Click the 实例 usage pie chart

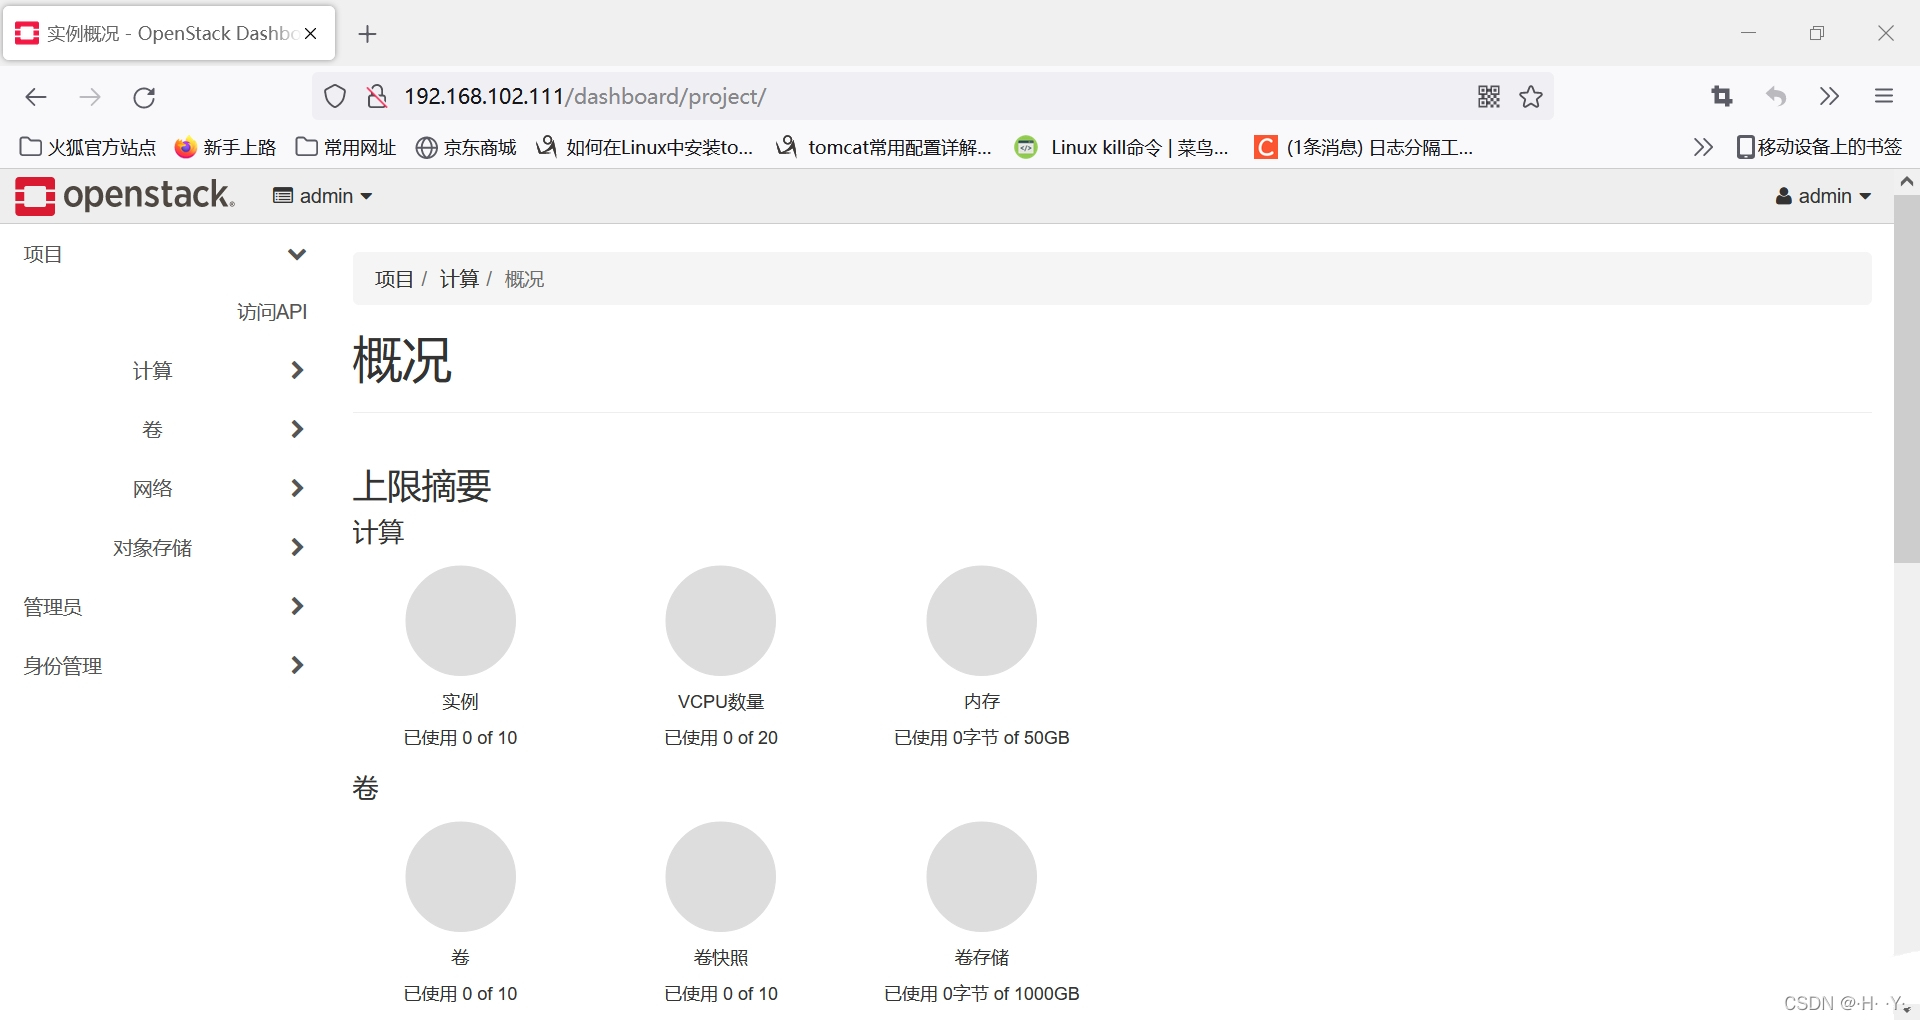point(460,620)
